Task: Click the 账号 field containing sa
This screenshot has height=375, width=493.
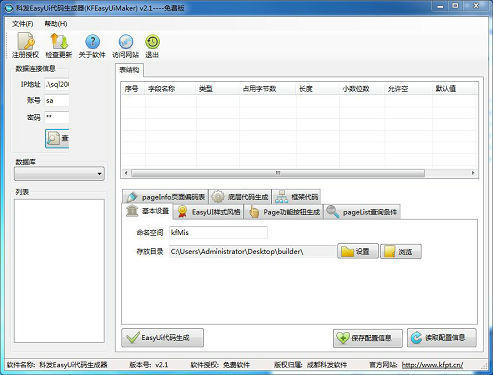Action: [57, 101]
